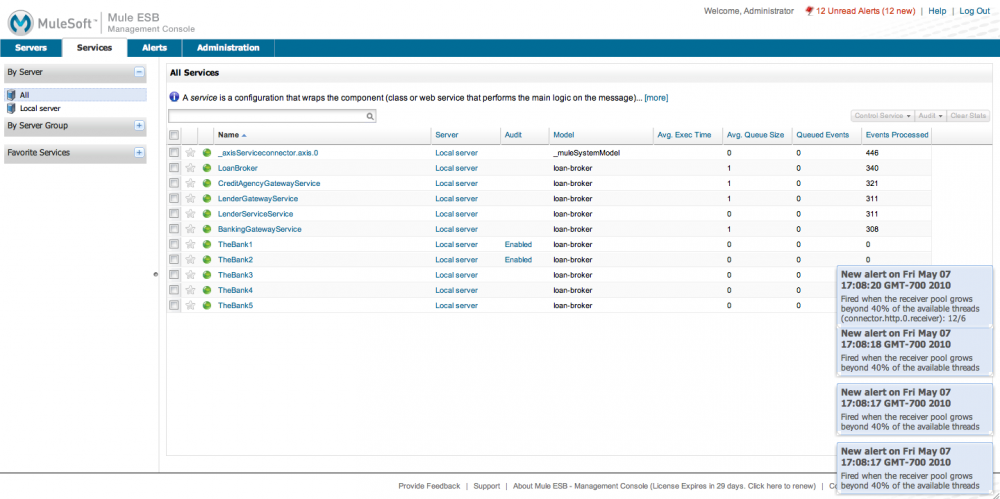Star the TheBank5 favorite icon
Viewport: 1000px width, 499px height.
click(190, 306)
